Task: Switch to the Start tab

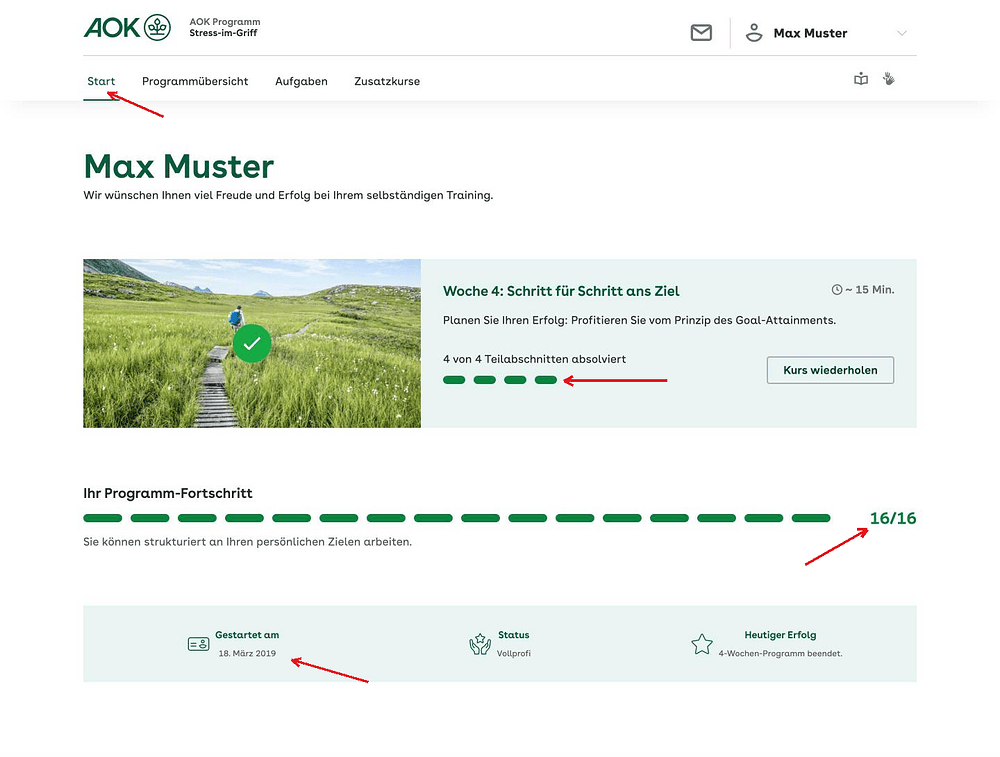Action: pos(101,81)
